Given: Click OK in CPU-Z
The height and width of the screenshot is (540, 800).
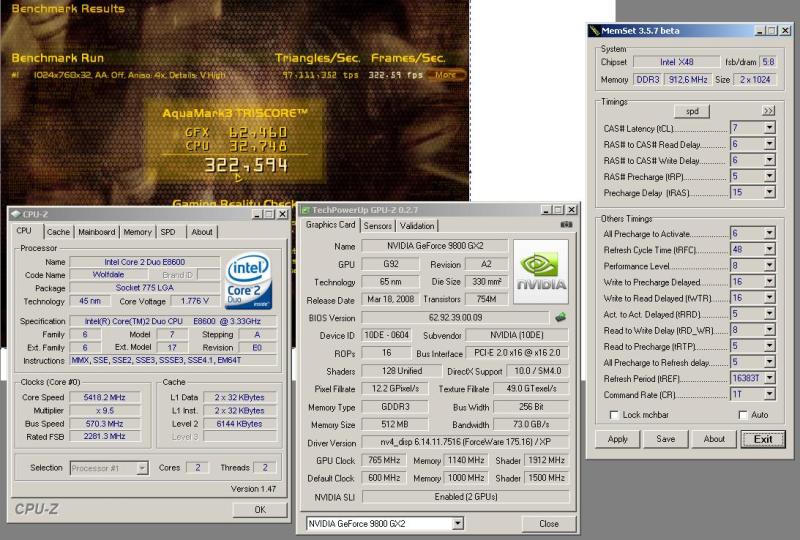Looking at the screenshot, I should point(260,509).
